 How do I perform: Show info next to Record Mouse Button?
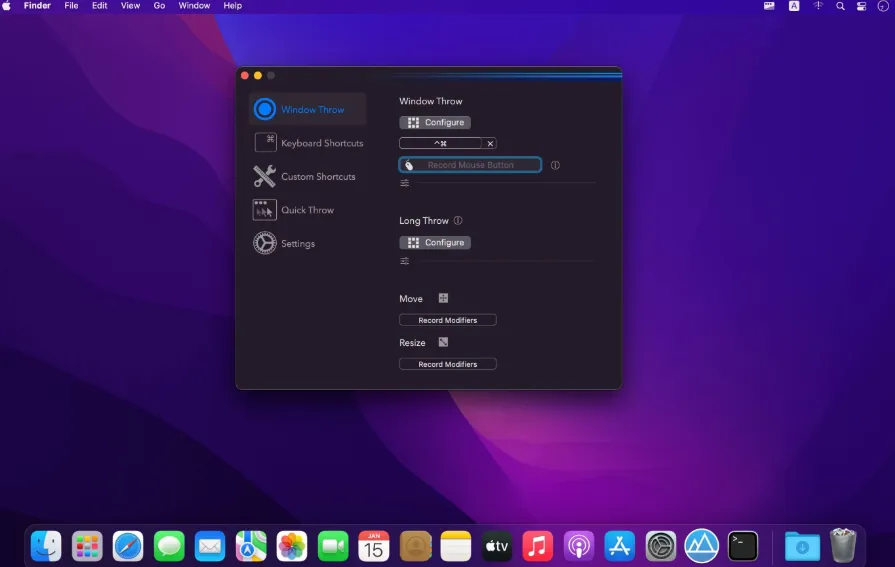click(x=555, y=165)
